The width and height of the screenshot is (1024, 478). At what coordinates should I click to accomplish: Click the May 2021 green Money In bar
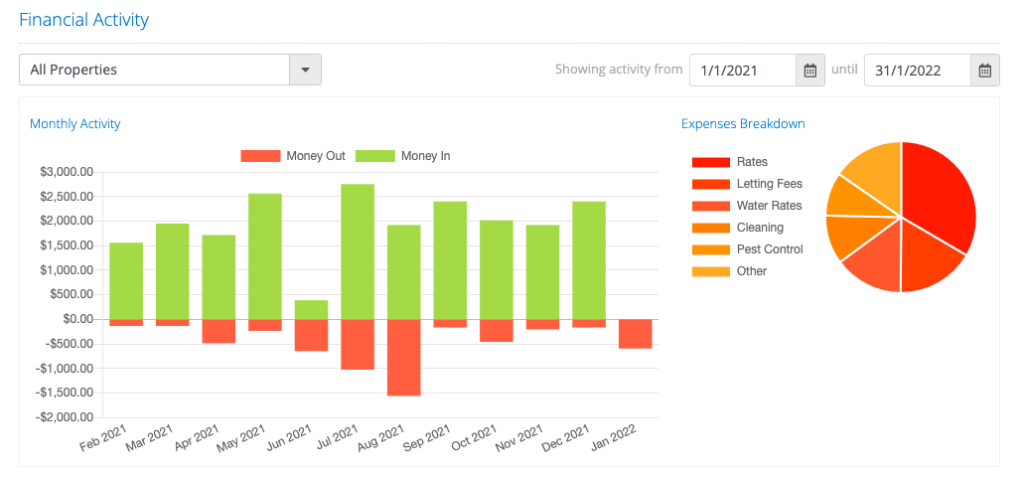pyautogui.click(x=265, y=257)
